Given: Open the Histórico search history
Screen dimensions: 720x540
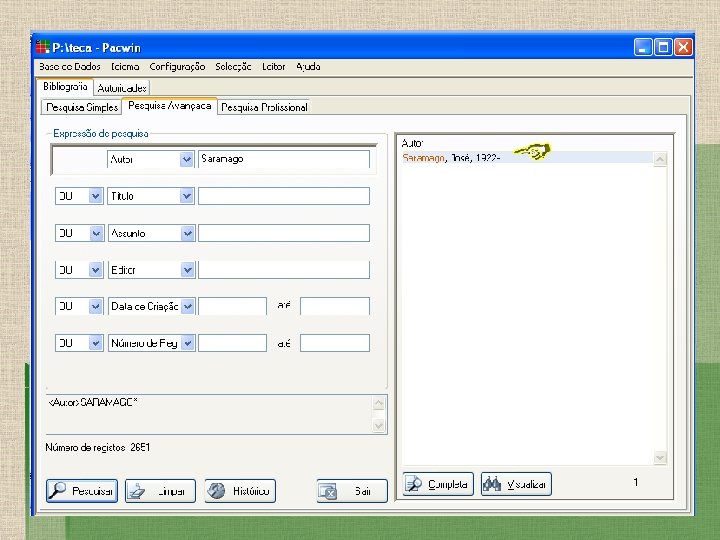Looking at the screenshot, I should [240, 491].
